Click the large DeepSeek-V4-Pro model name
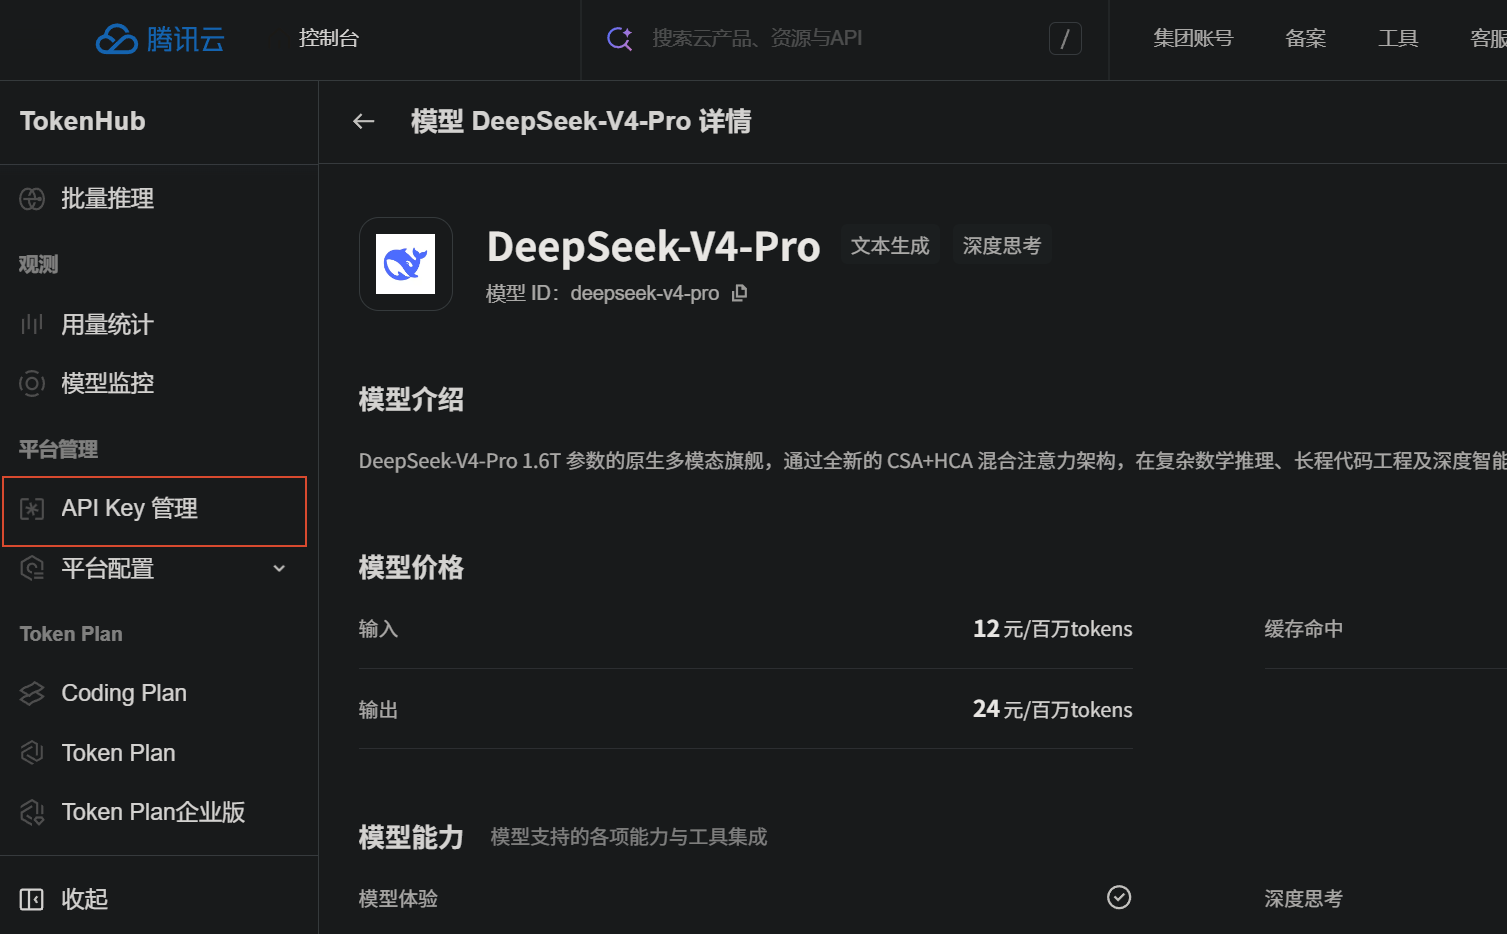This screenshot has height=934, width=1507. pos(654,246)
